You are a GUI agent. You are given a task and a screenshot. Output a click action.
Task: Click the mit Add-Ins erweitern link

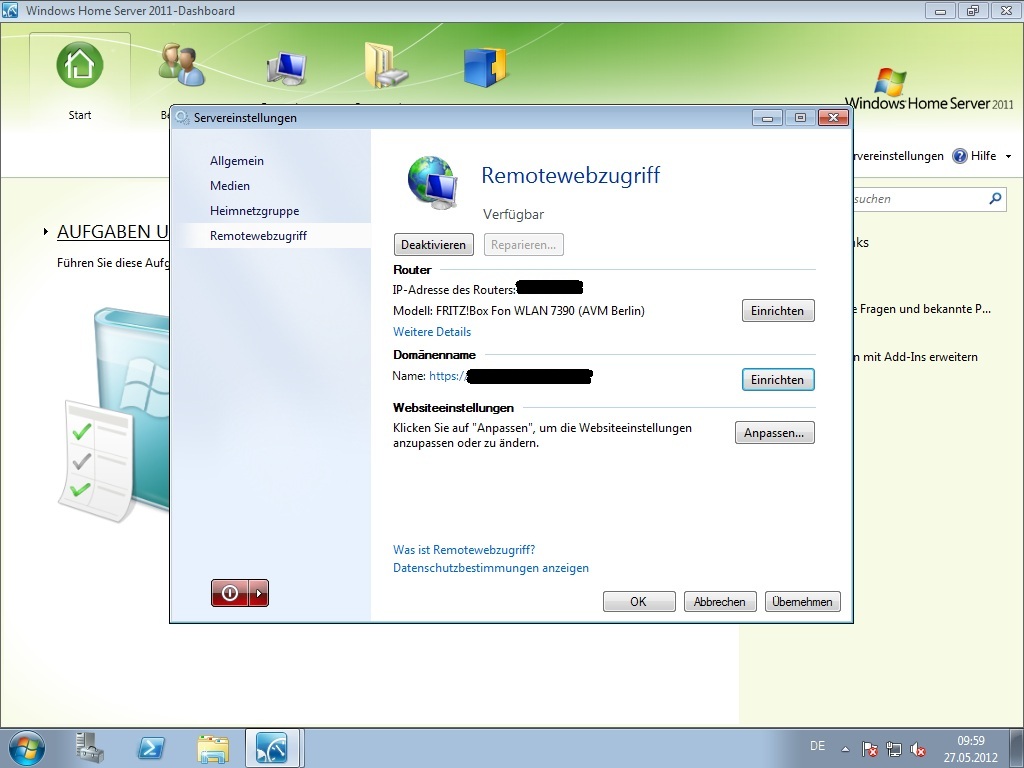pyautogui.click(x=916, y=357)
